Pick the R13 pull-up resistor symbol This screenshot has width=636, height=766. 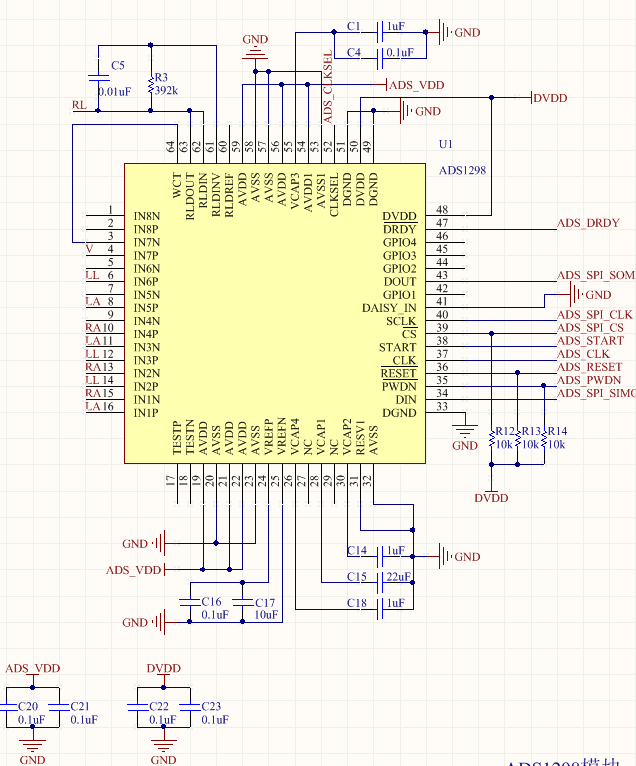(x=517, y=438)
